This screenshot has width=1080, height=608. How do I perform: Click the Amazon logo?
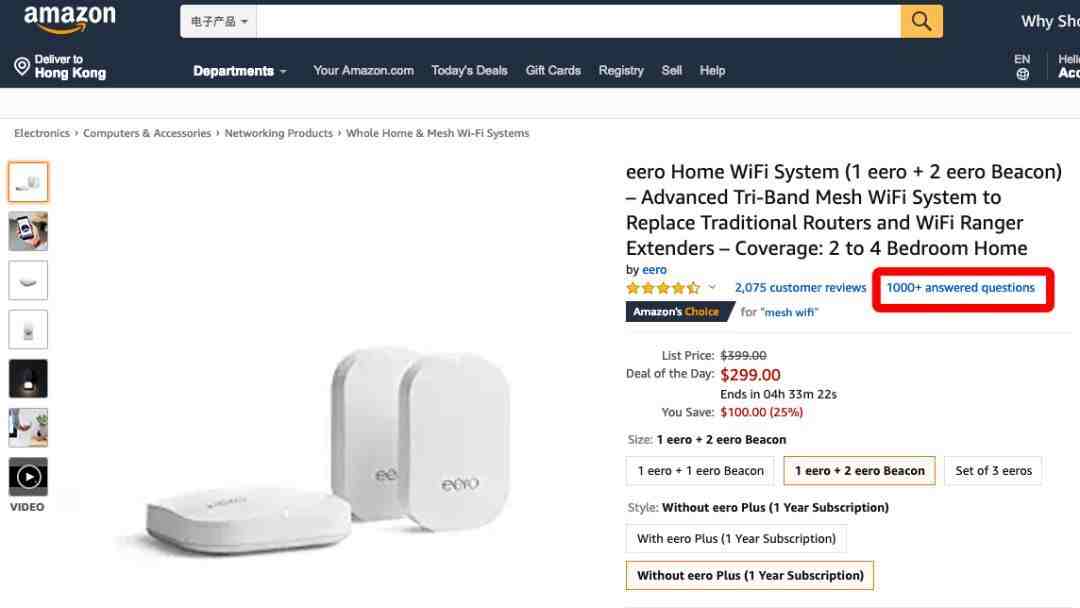coord(69,19)
